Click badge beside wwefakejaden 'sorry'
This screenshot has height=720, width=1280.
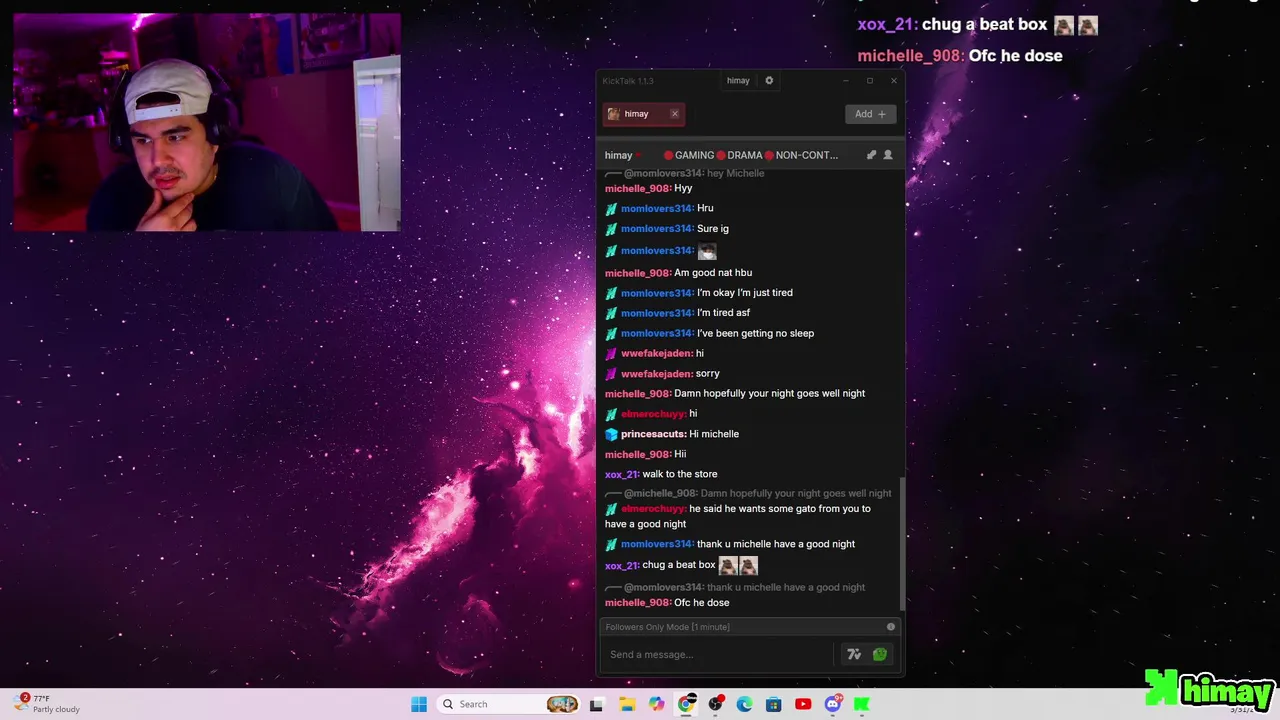611,373
